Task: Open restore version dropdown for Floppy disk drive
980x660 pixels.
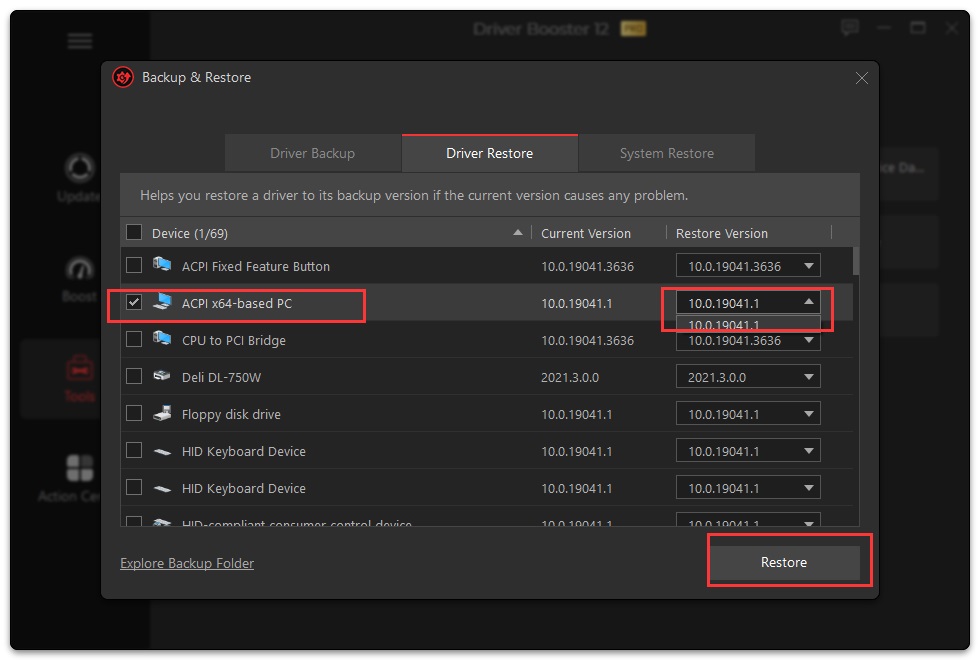Action: click(x=748, y=414)
